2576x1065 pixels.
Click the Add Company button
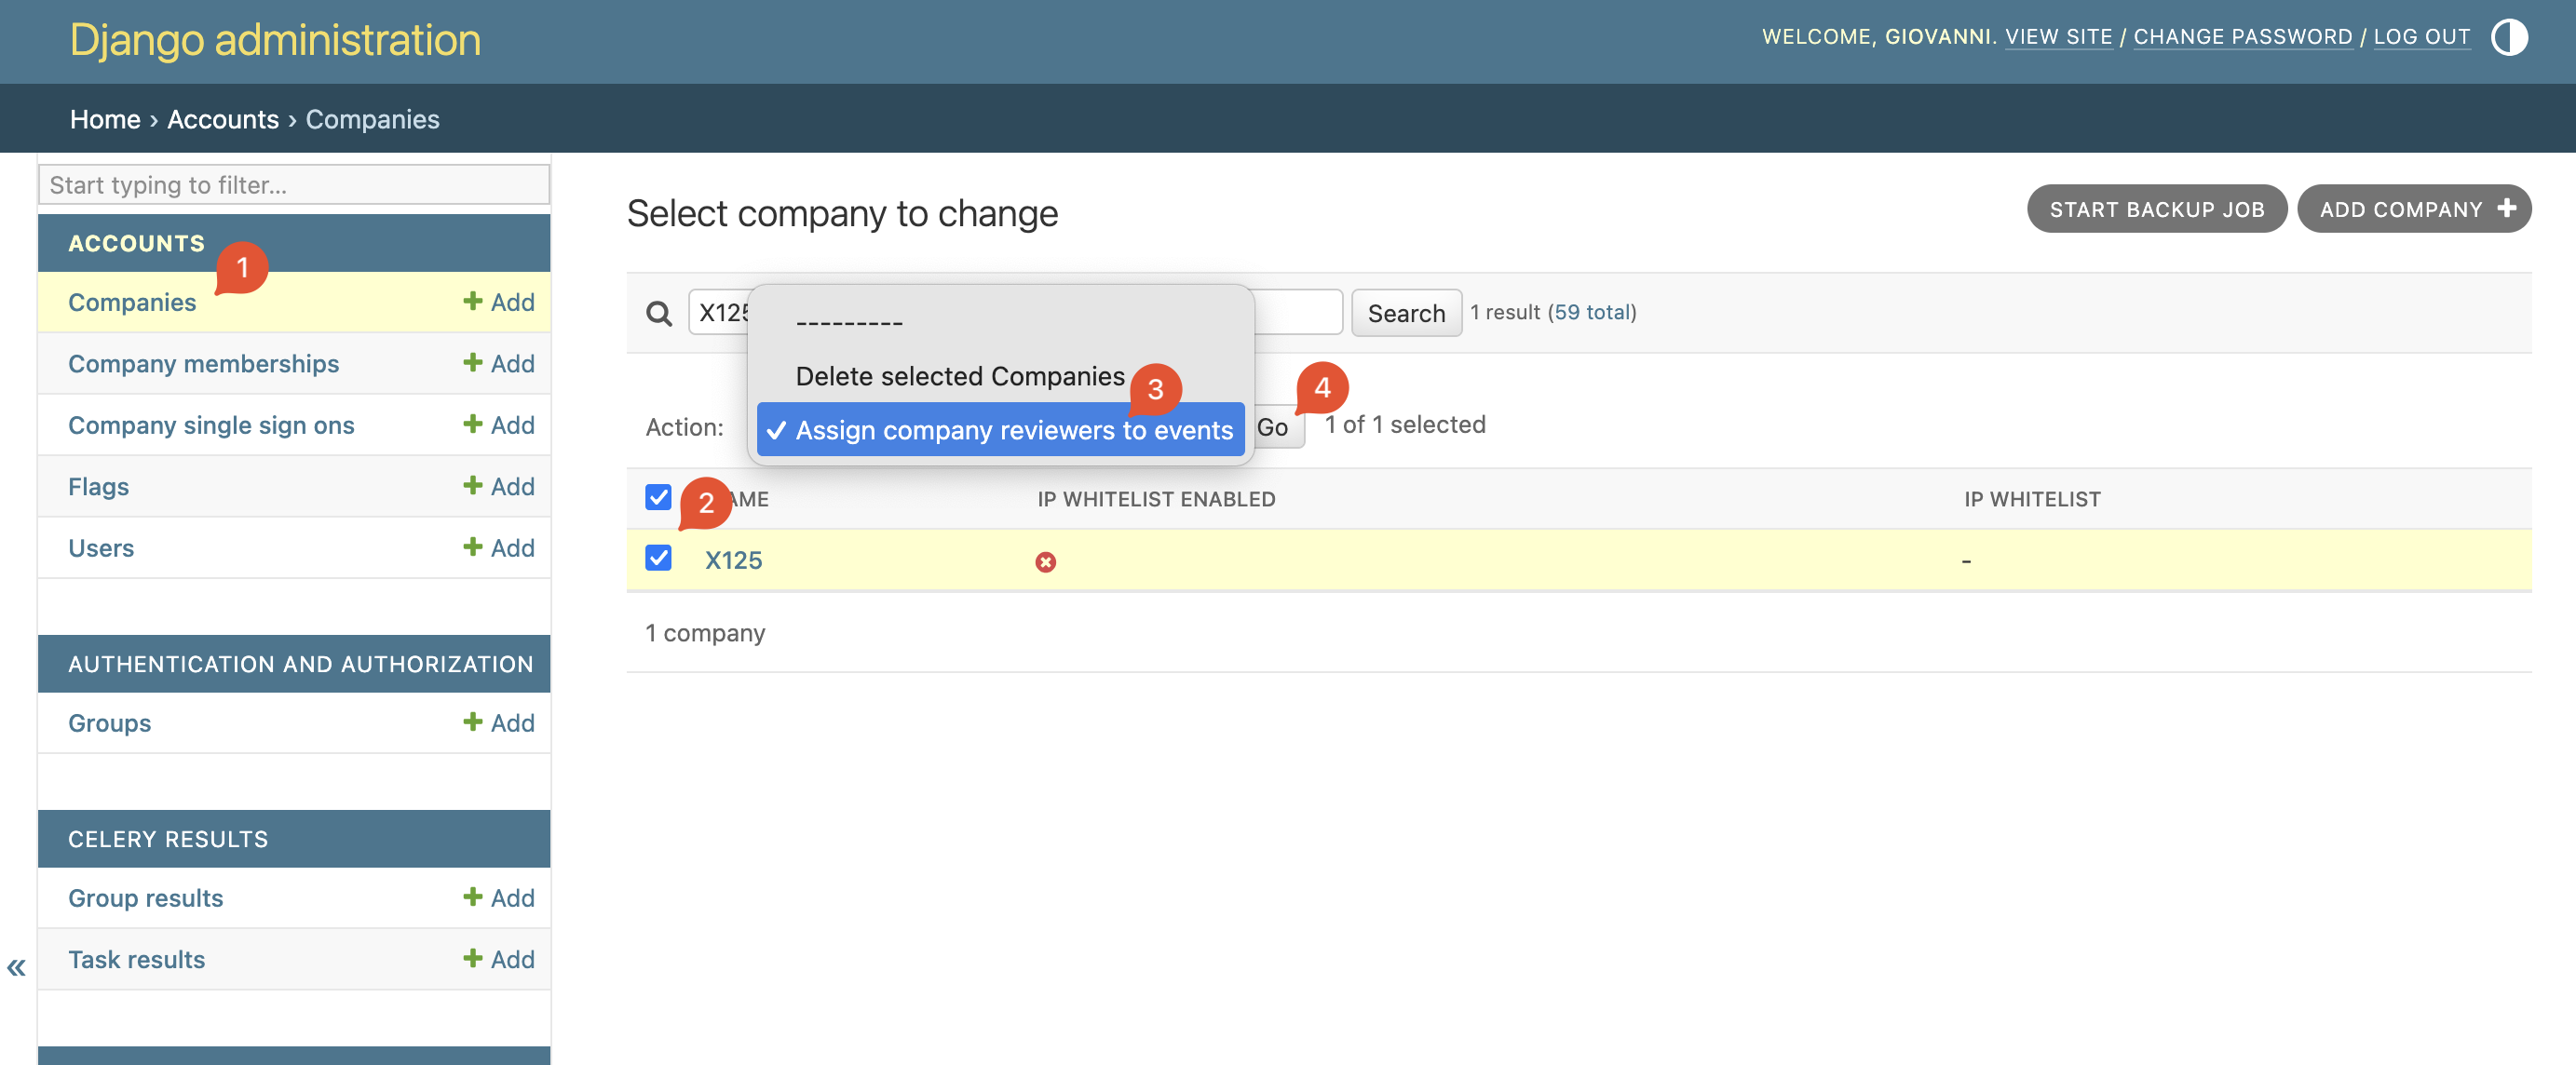click(x=2413, y=209)
